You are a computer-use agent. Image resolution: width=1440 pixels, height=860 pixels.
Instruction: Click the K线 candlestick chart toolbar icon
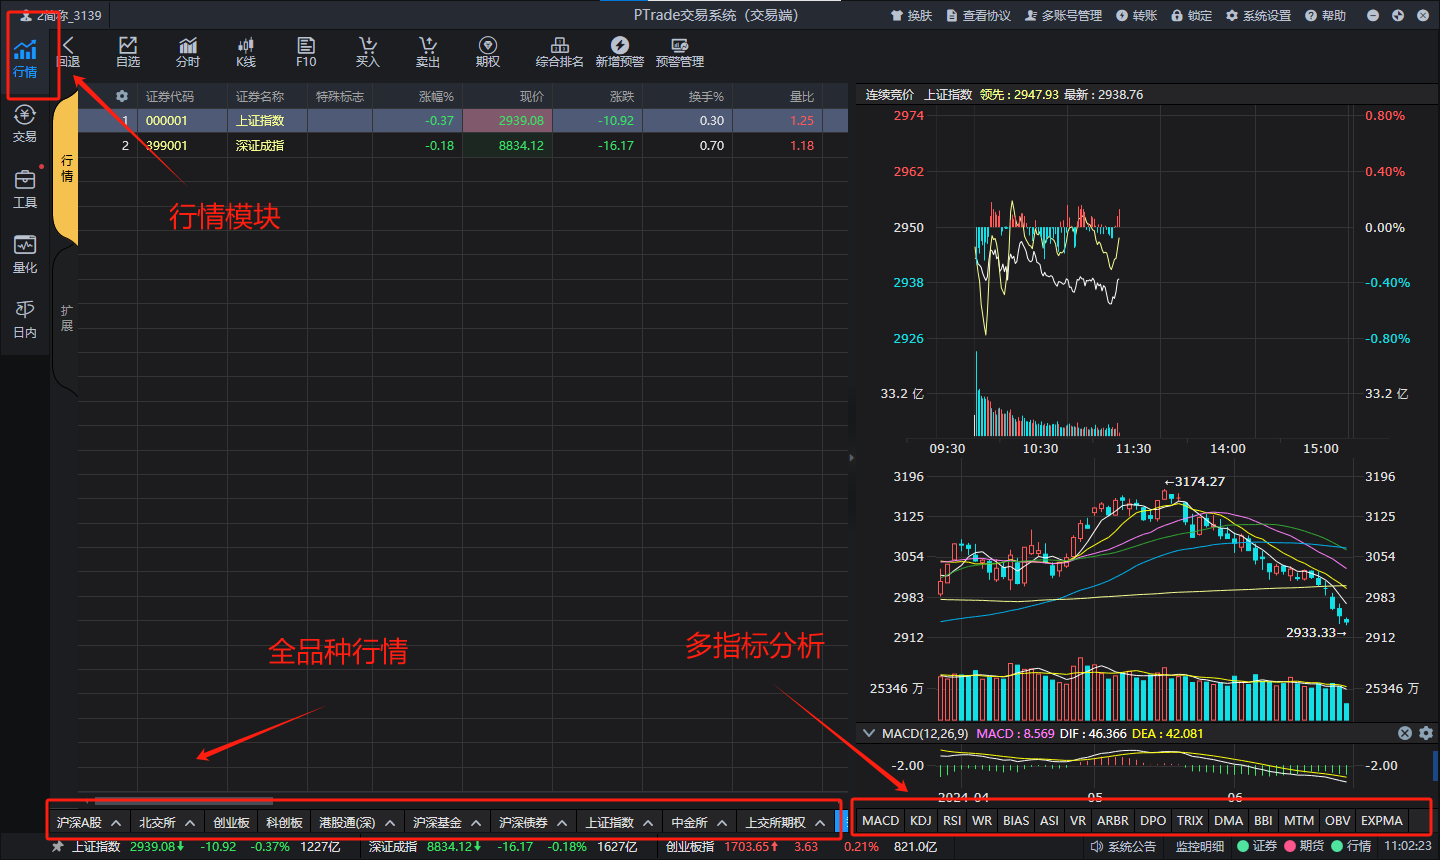coord(246,52)
